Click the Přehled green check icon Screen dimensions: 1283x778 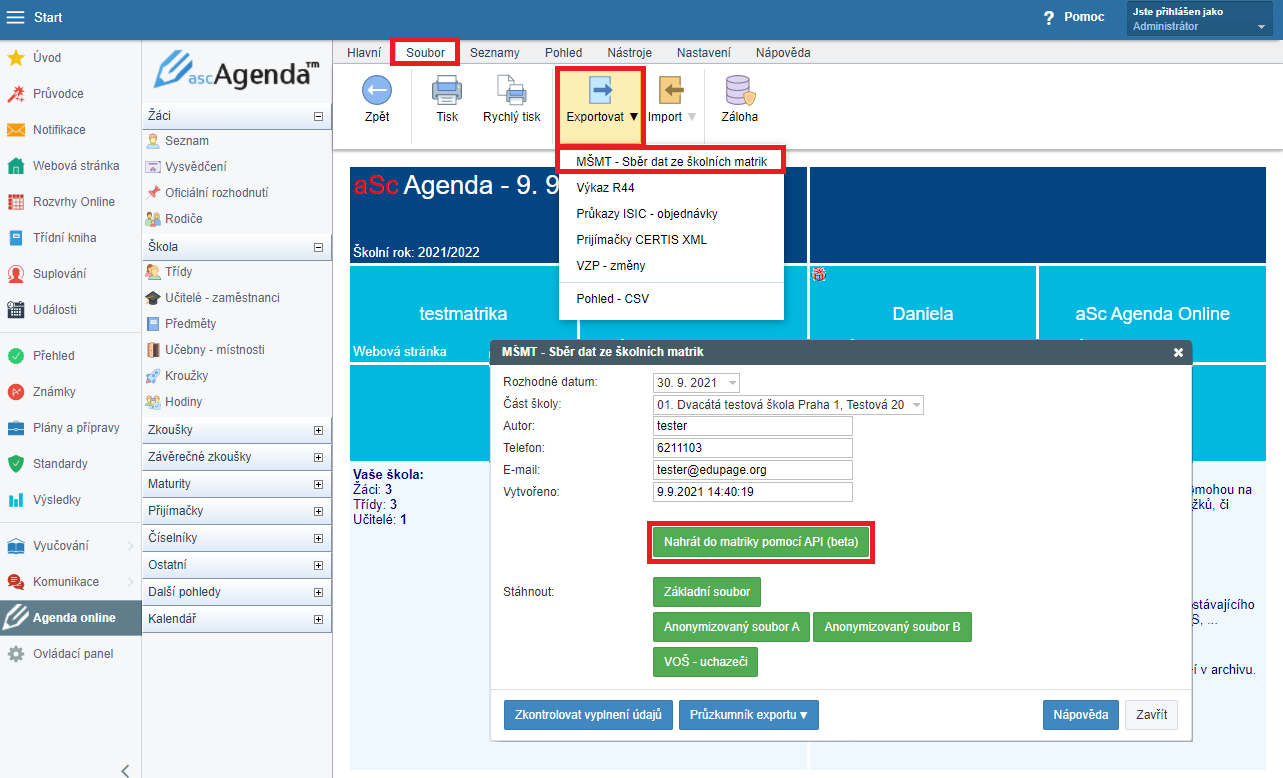(16, 356)
